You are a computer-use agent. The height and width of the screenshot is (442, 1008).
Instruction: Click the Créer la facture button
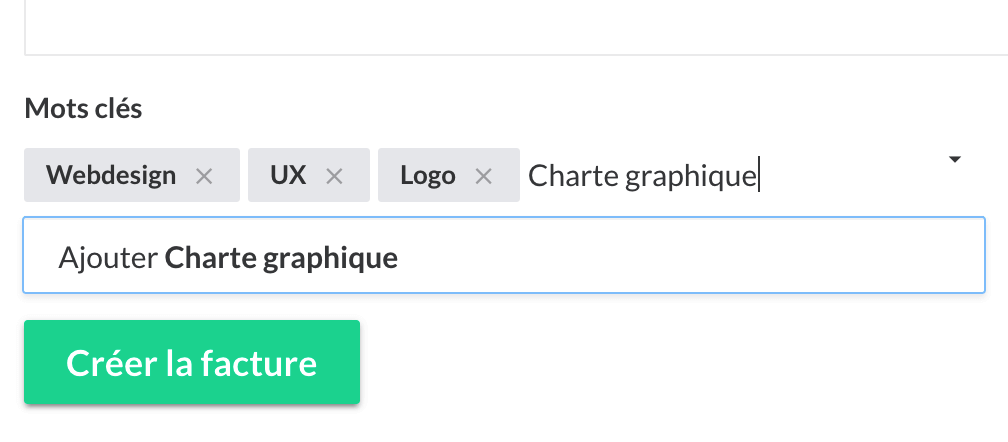[192, 362]
